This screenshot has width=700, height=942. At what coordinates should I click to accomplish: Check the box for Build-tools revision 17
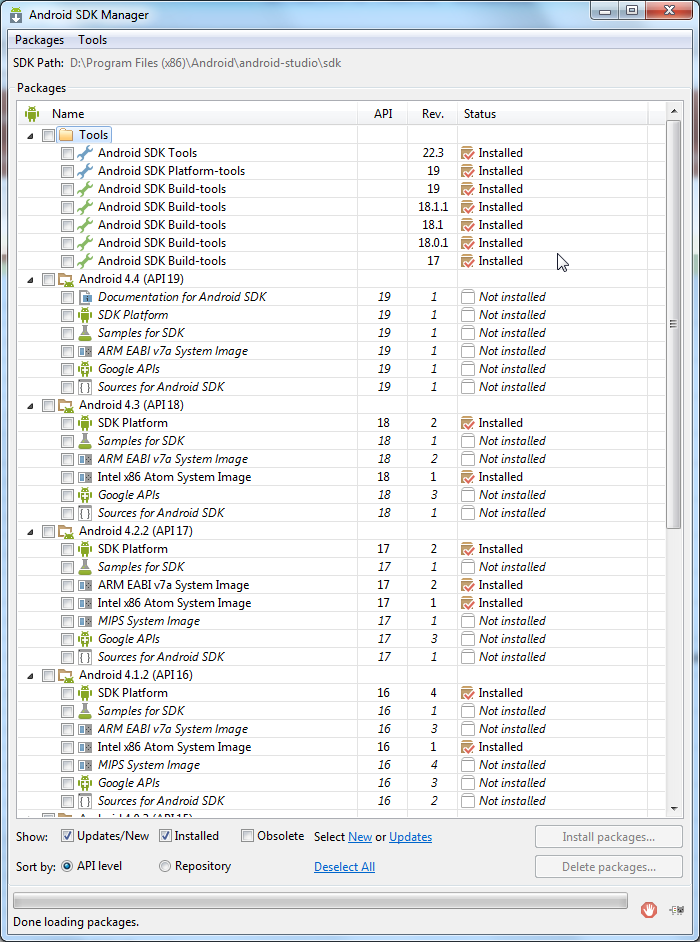[67, 261]
